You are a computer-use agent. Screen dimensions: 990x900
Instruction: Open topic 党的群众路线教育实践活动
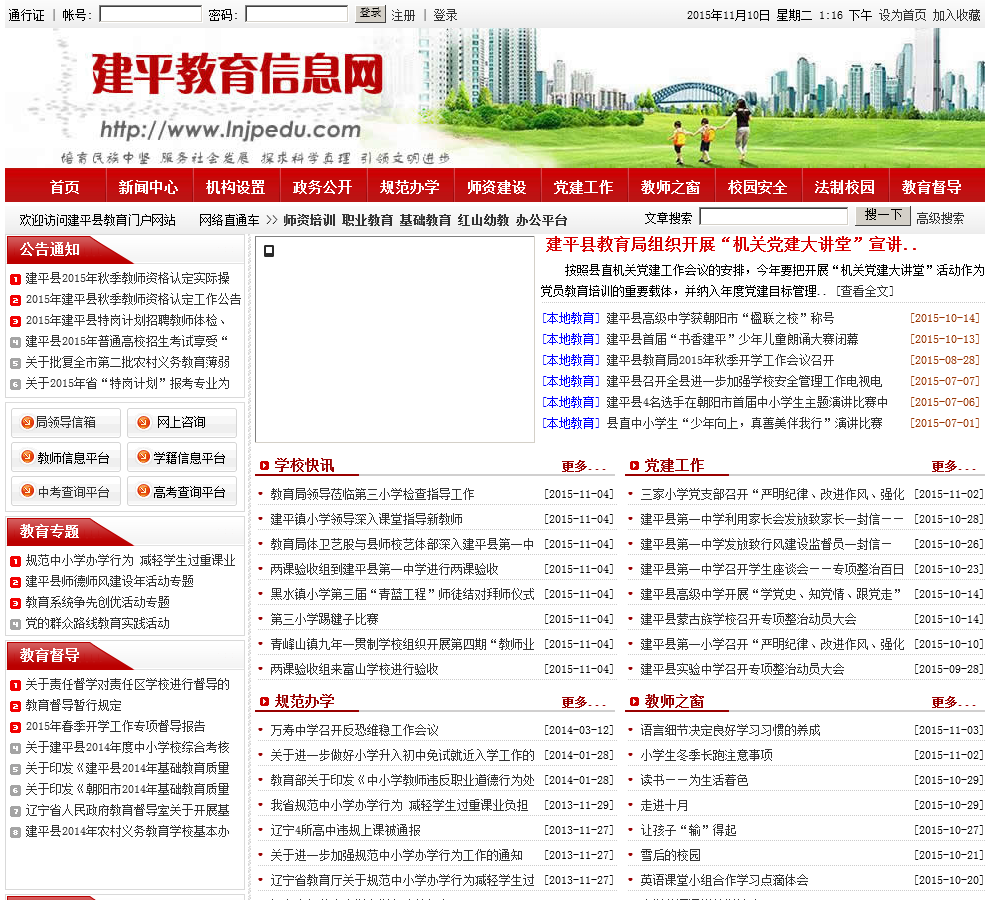(97, 623)
